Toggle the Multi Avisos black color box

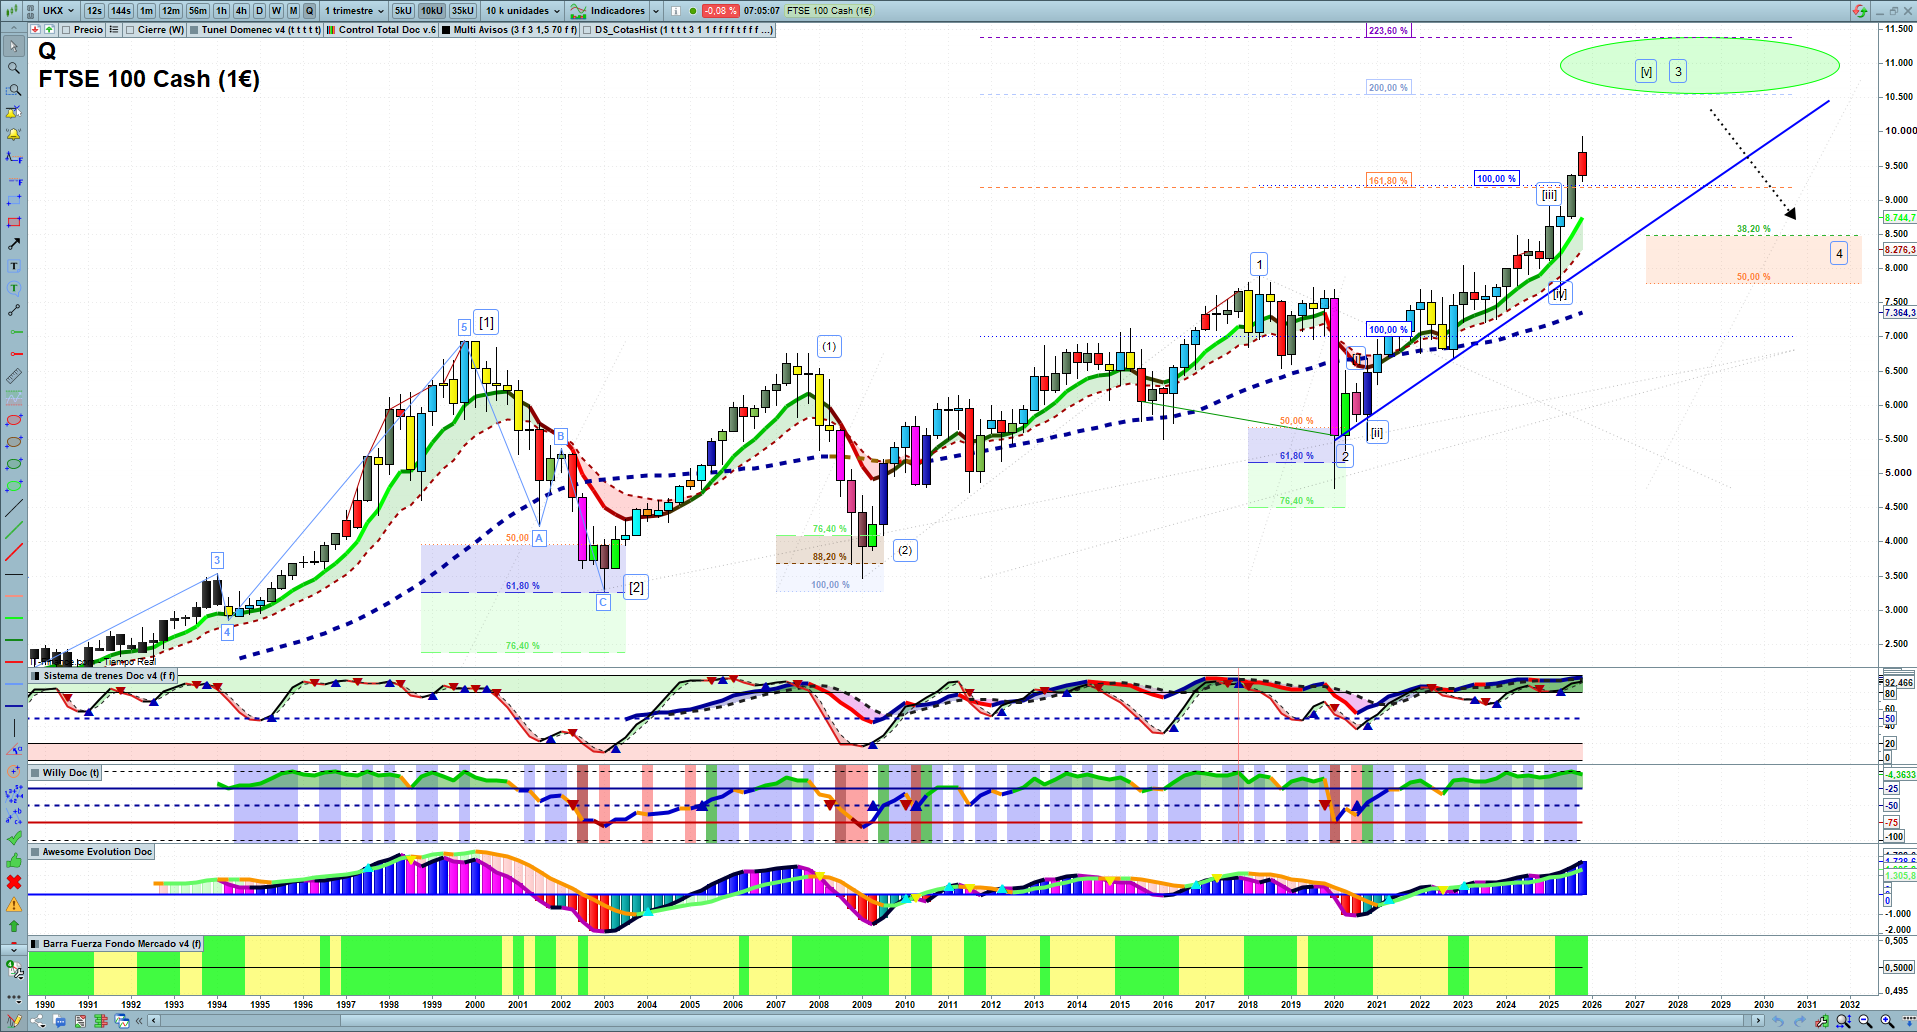pos(446,30)
